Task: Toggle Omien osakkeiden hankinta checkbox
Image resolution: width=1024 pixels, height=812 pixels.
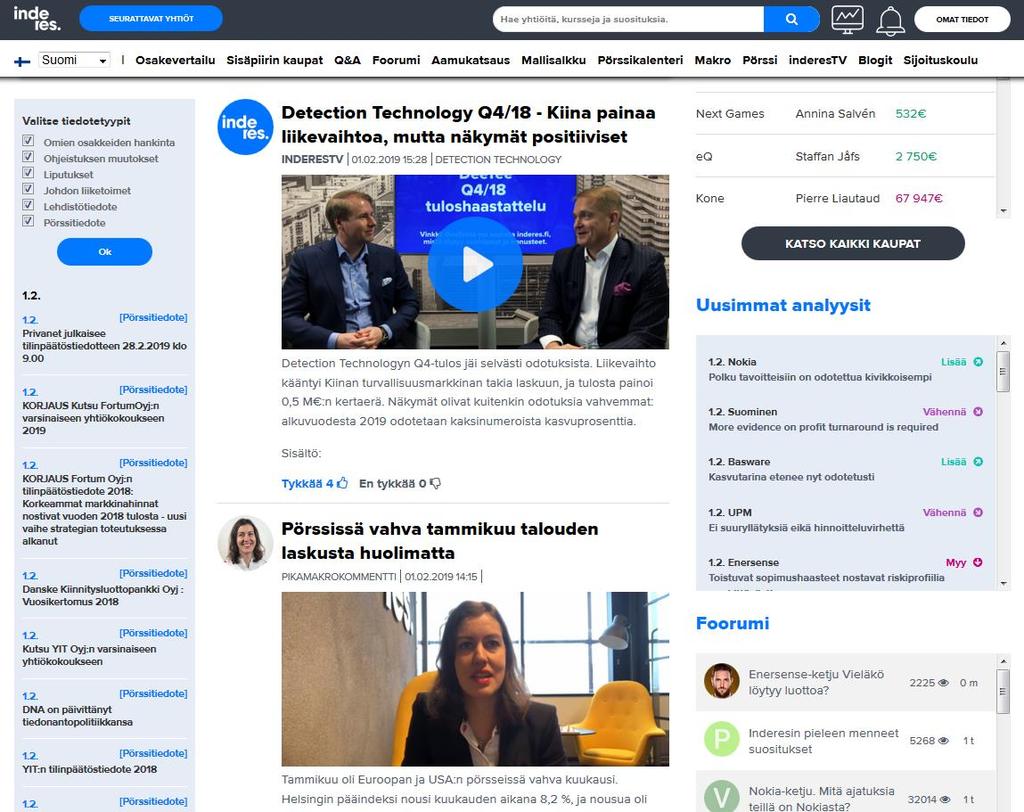Action: pos(28,140)
